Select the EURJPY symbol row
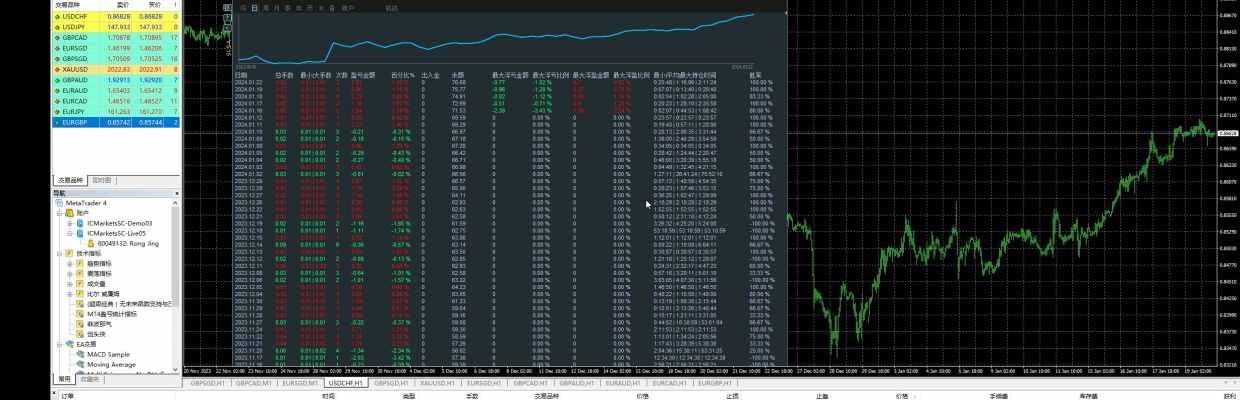The image size is (1240, 400). pos(116,111)
